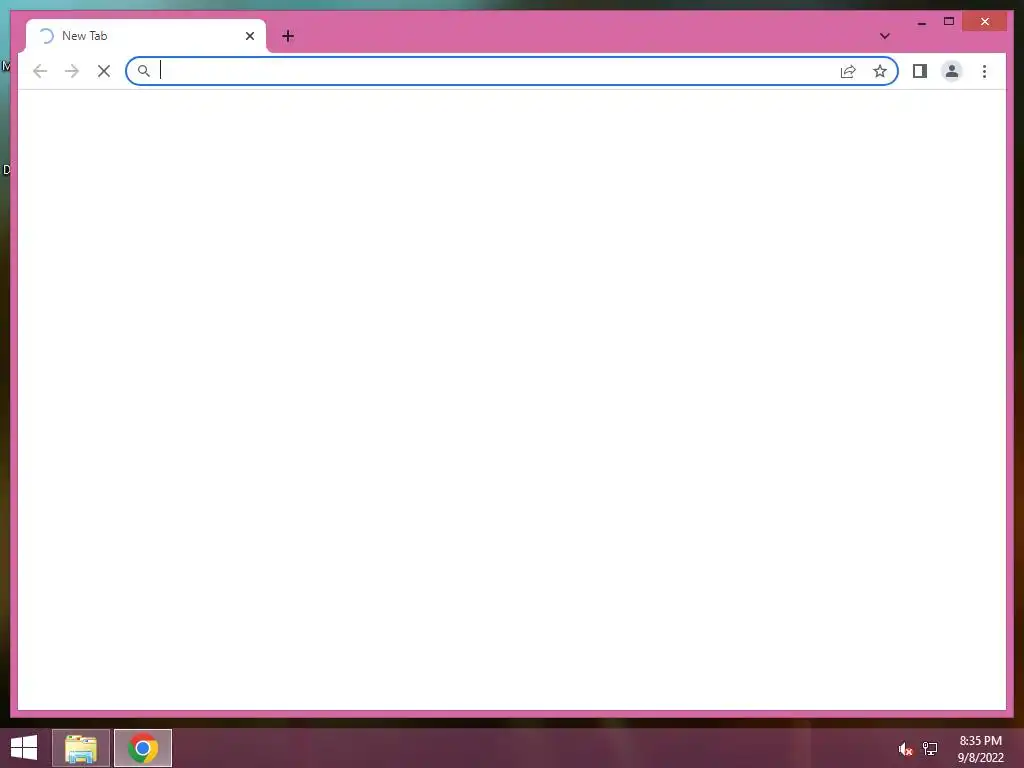Image resolution: width=1024 pixels, height=768 pixels.
Task: Open Chrome three-dot menu
Action: click(984, 71)
